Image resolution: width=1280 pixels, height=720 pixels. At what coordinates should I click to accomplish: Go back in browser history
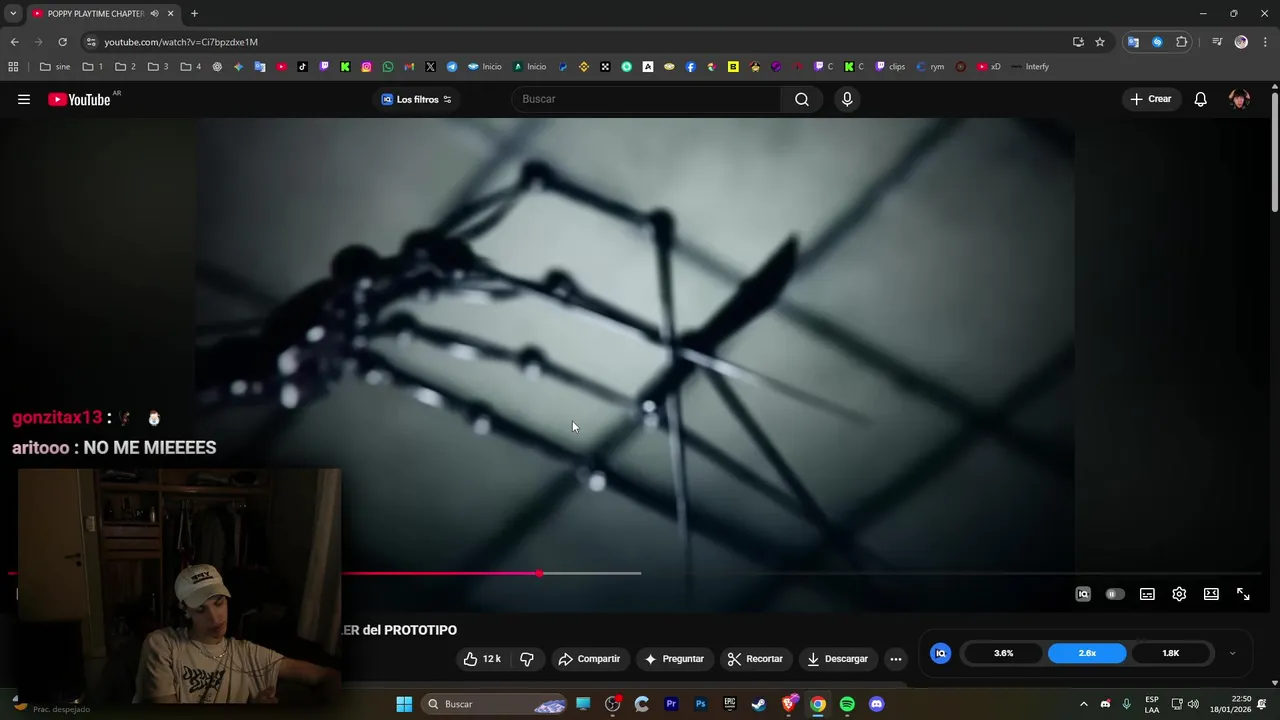coord(14,42)
